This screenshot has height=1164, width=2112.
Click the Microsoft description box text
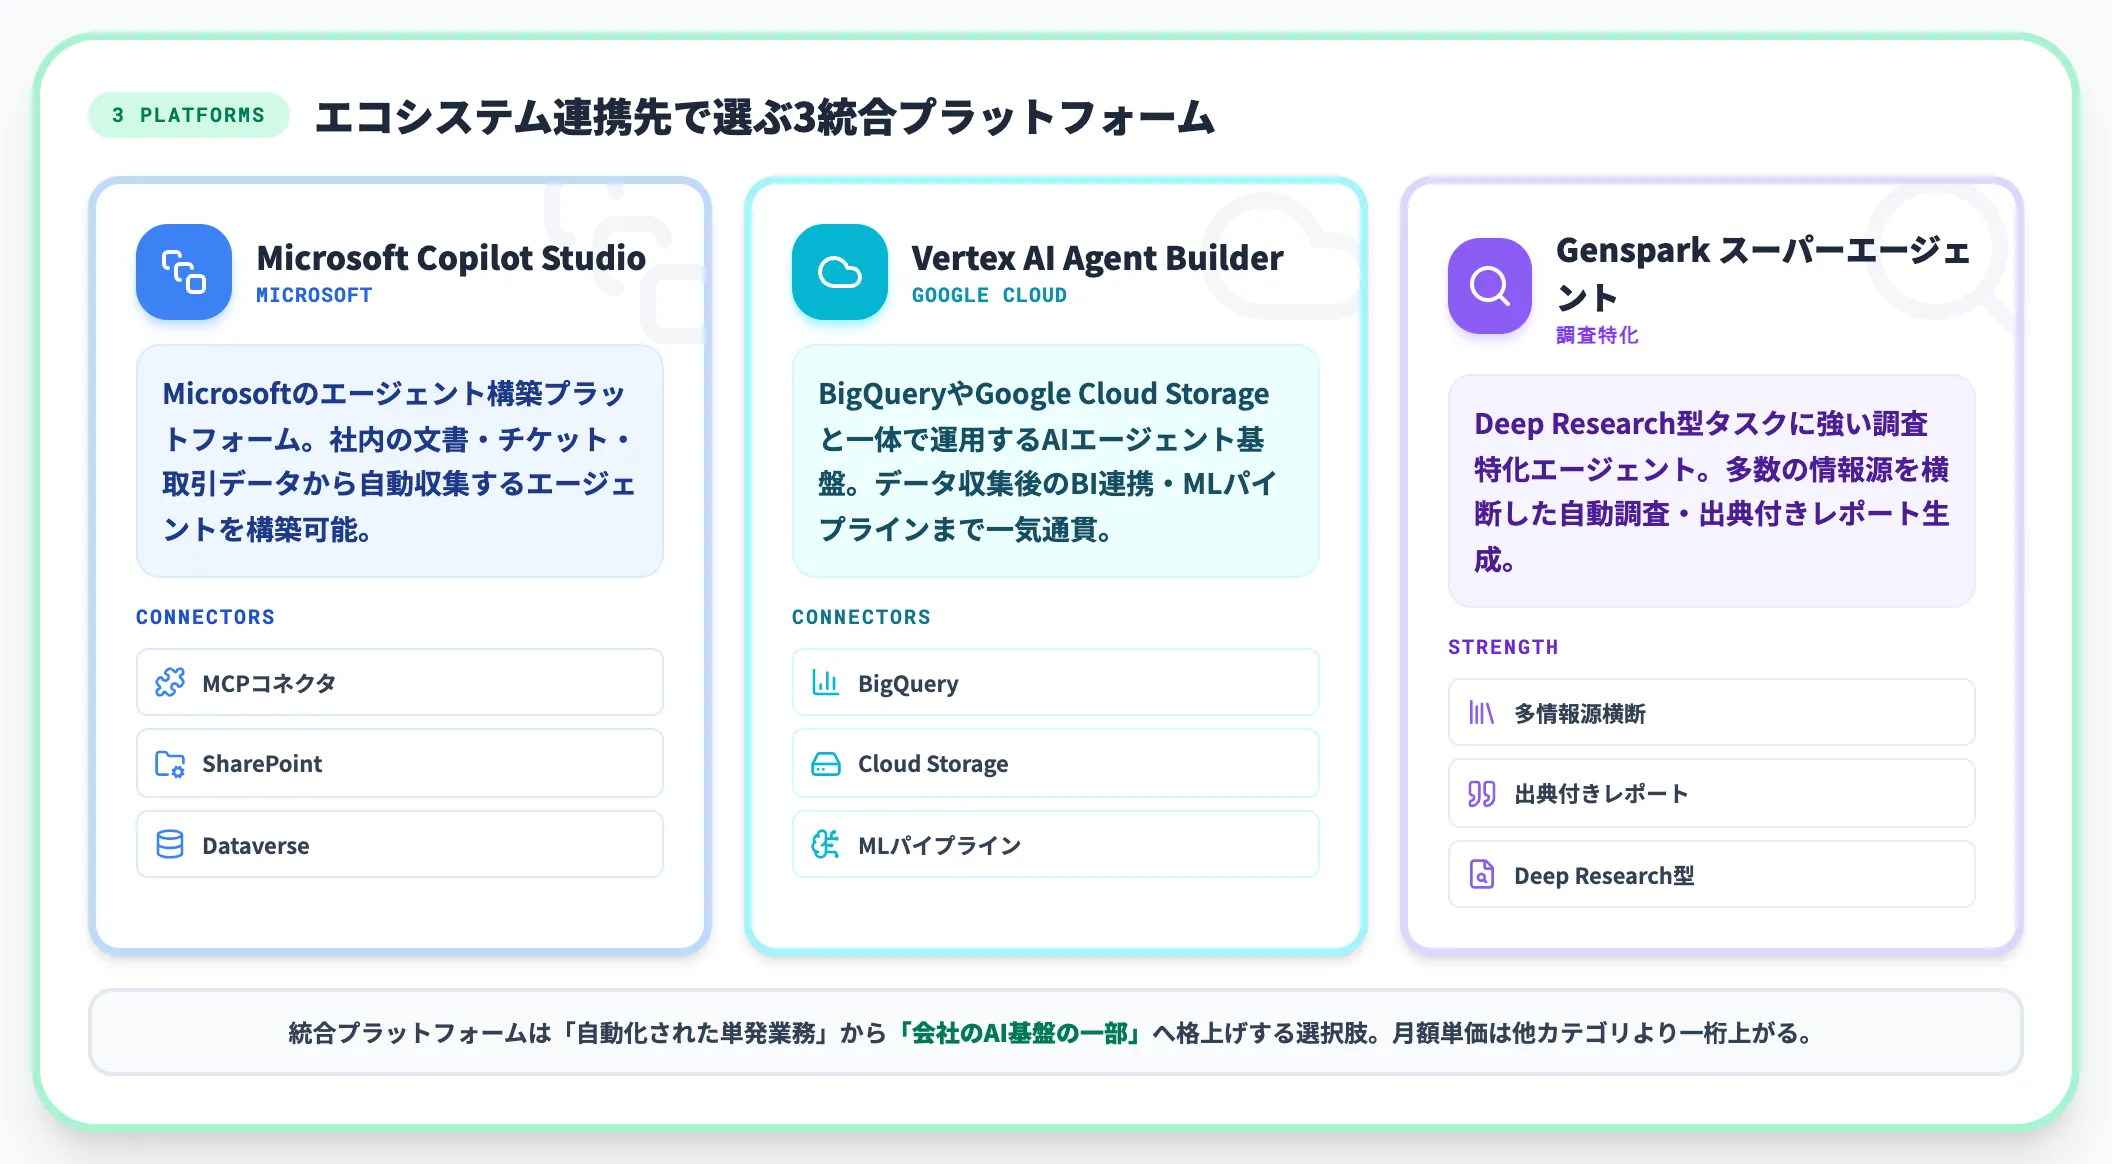[400, 461]
